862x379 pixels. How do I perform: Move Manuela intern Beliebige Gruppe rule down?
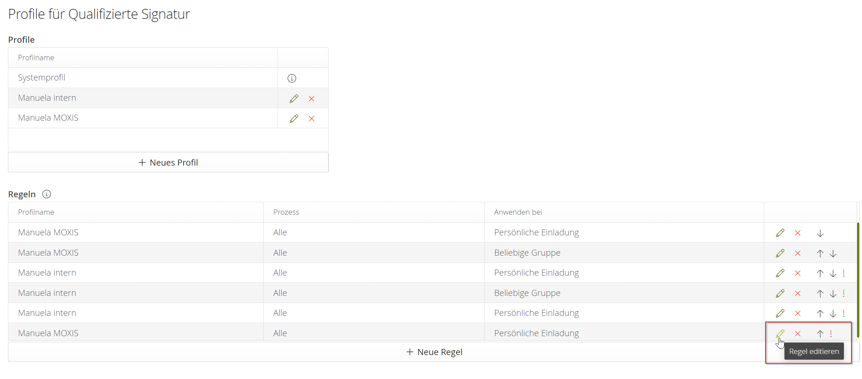point(833,294)
